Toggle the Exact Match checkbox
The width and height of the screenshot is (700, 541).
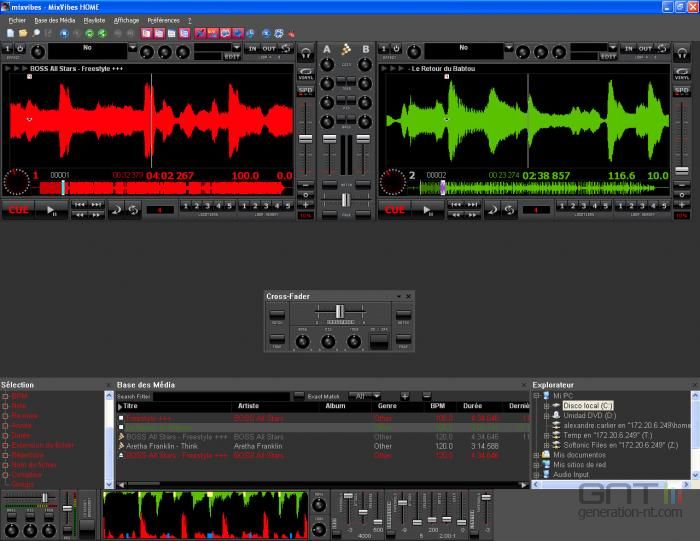point(299,396)
